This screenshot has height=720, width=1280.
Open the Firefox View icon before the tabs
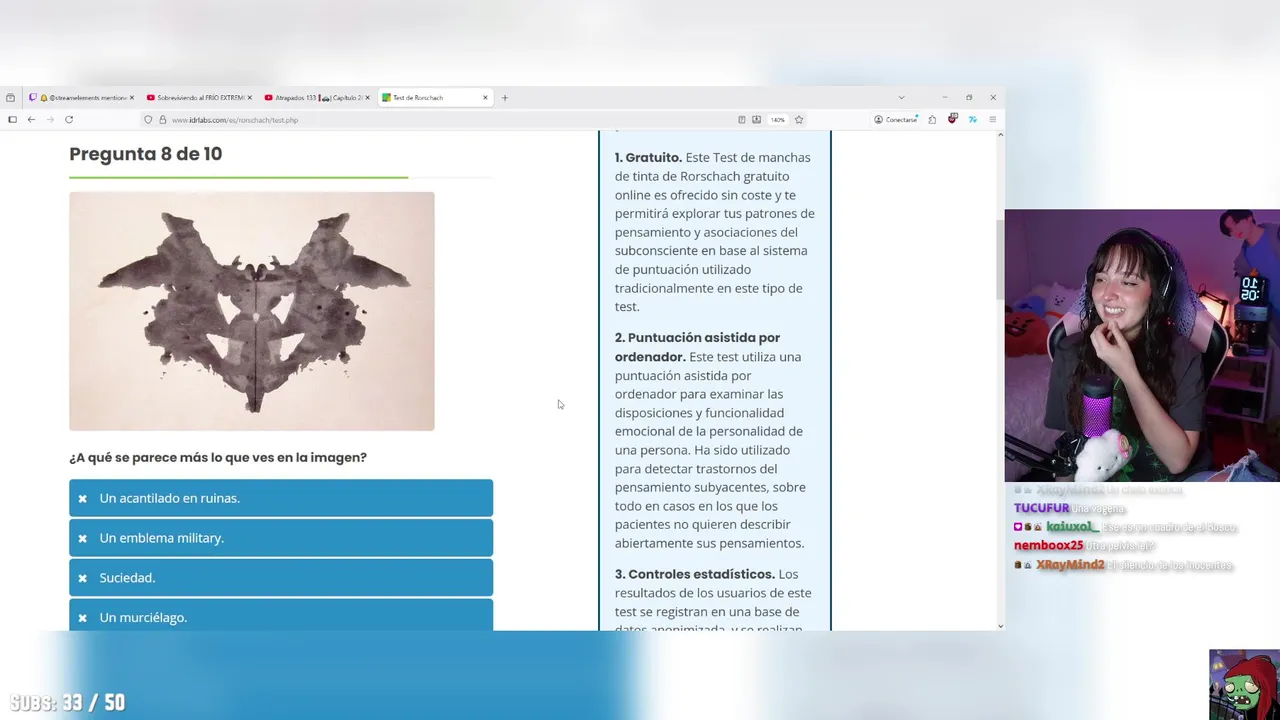coord(10,98)
